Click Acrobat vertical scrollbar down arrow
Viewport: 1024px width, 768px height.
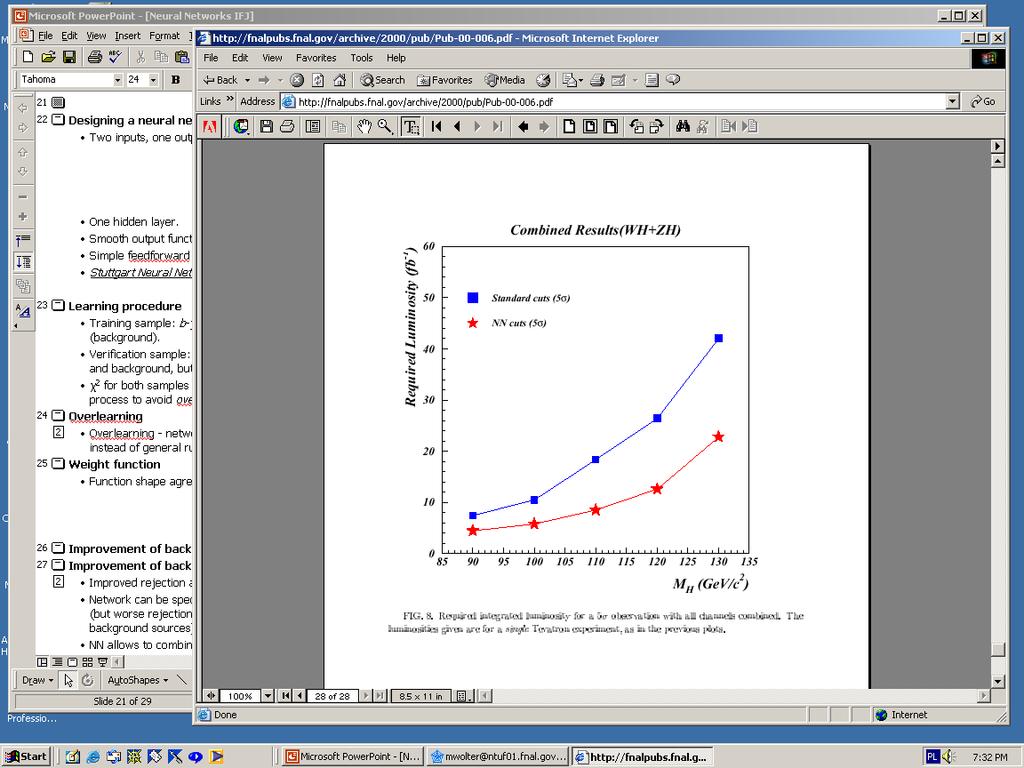point(997,681)
